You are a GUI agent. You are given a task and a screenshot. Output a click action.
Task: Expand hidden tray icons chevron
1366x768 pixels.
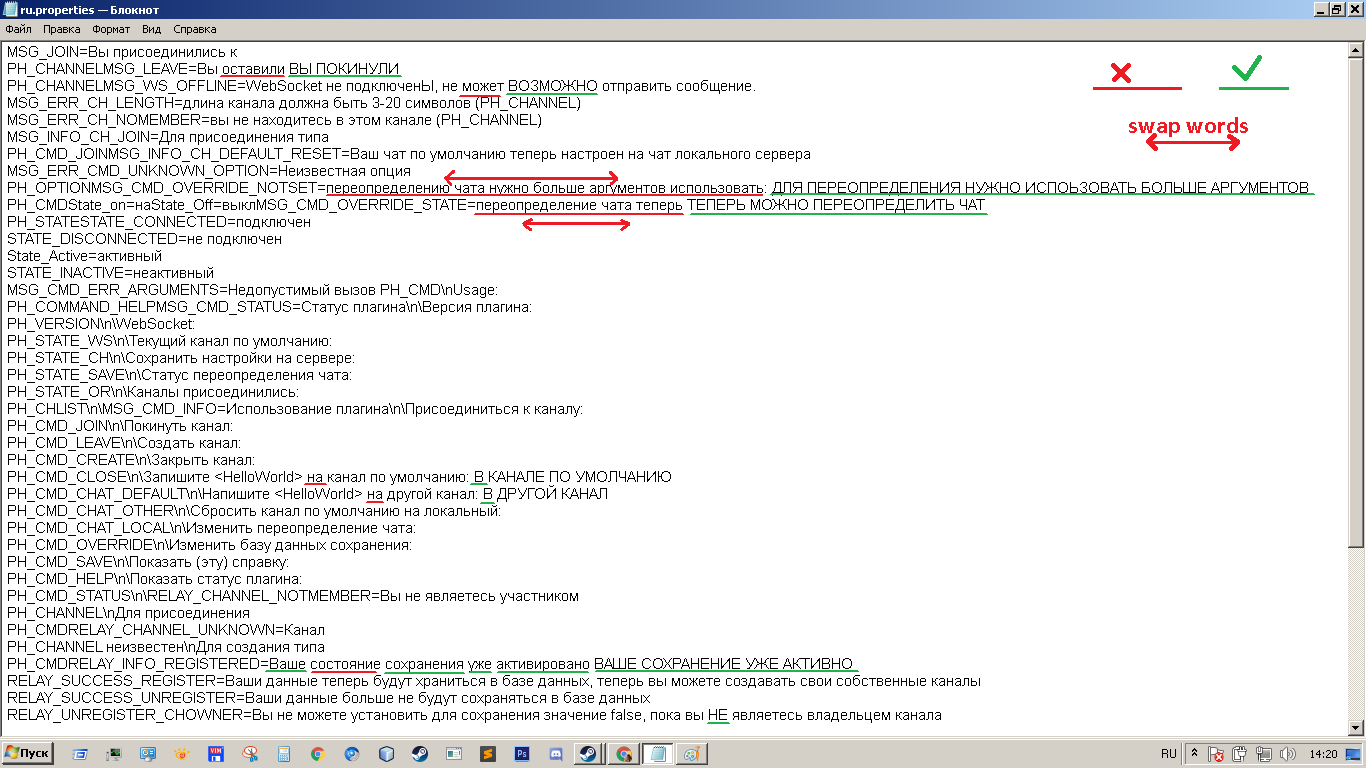point(1194,753)
